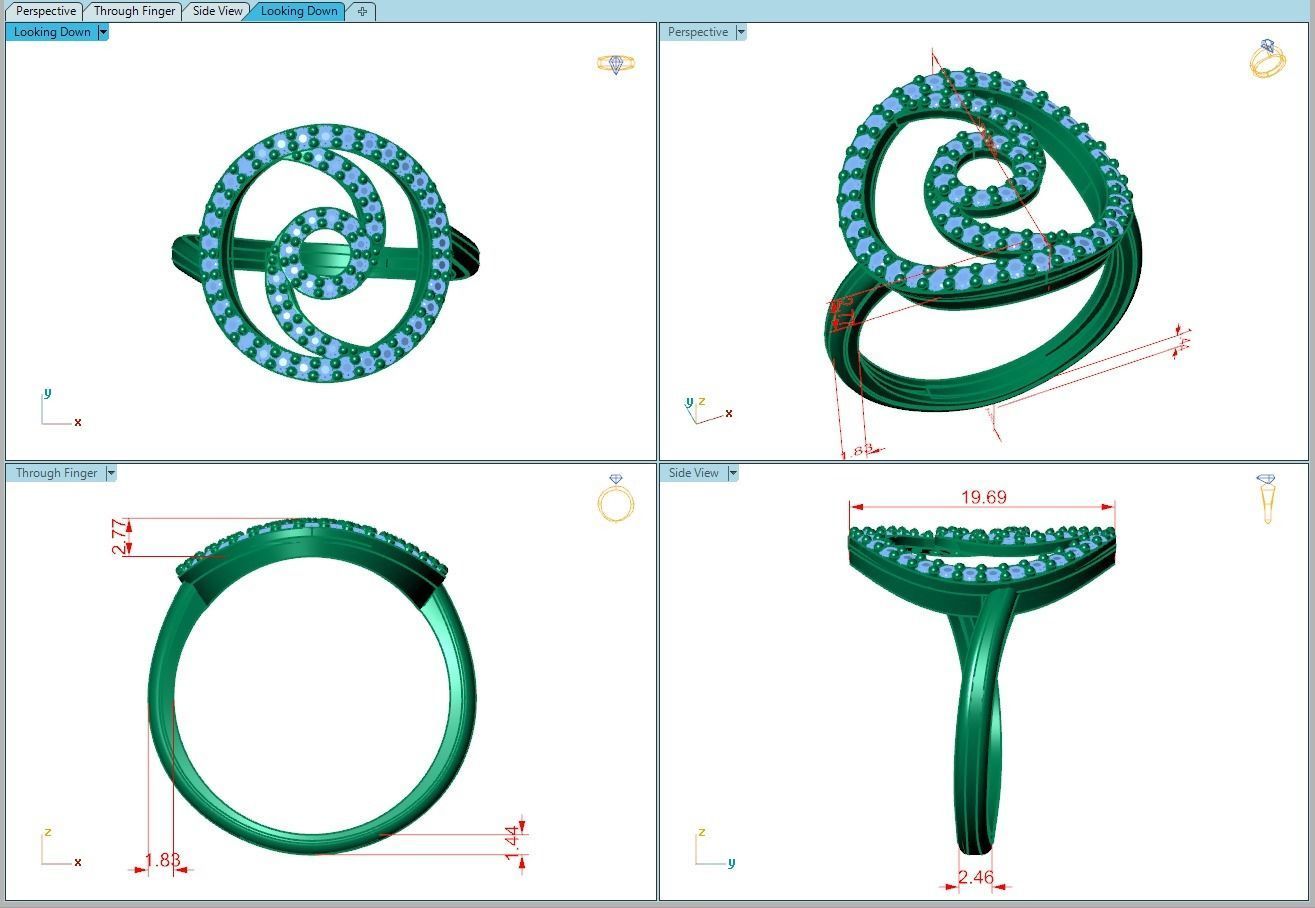1315x908 pixels.
Task: Open the Side View viewport dropdown arrow
Action: (733, 473)
